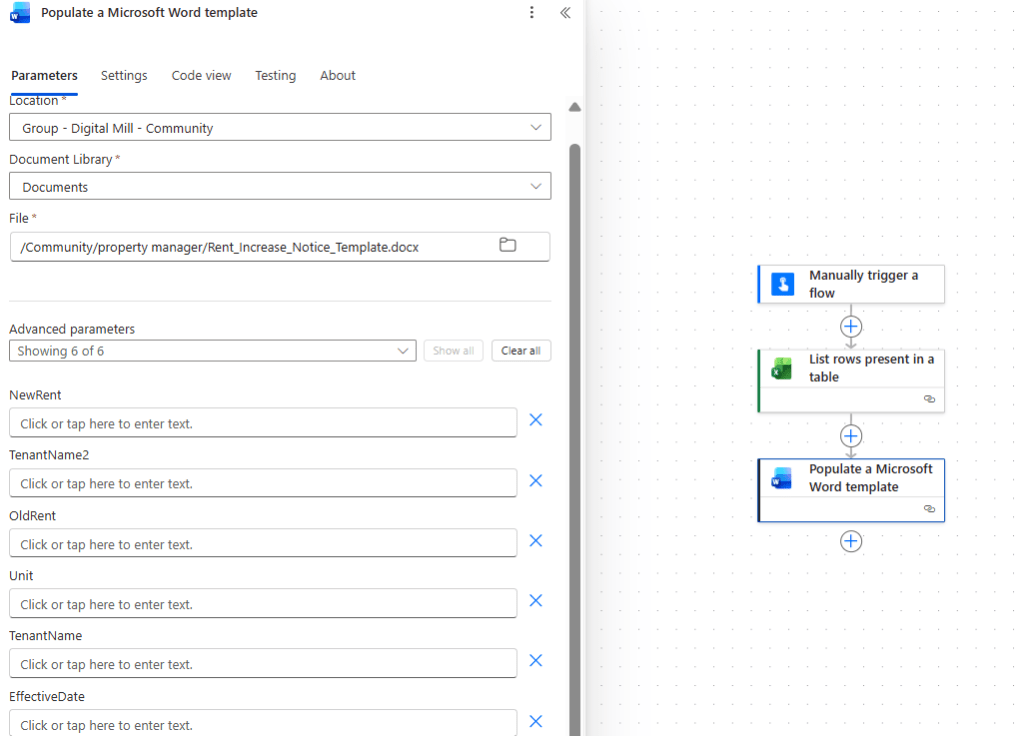
Task: Open the file picker folder icon
Action: pos(507,245)
